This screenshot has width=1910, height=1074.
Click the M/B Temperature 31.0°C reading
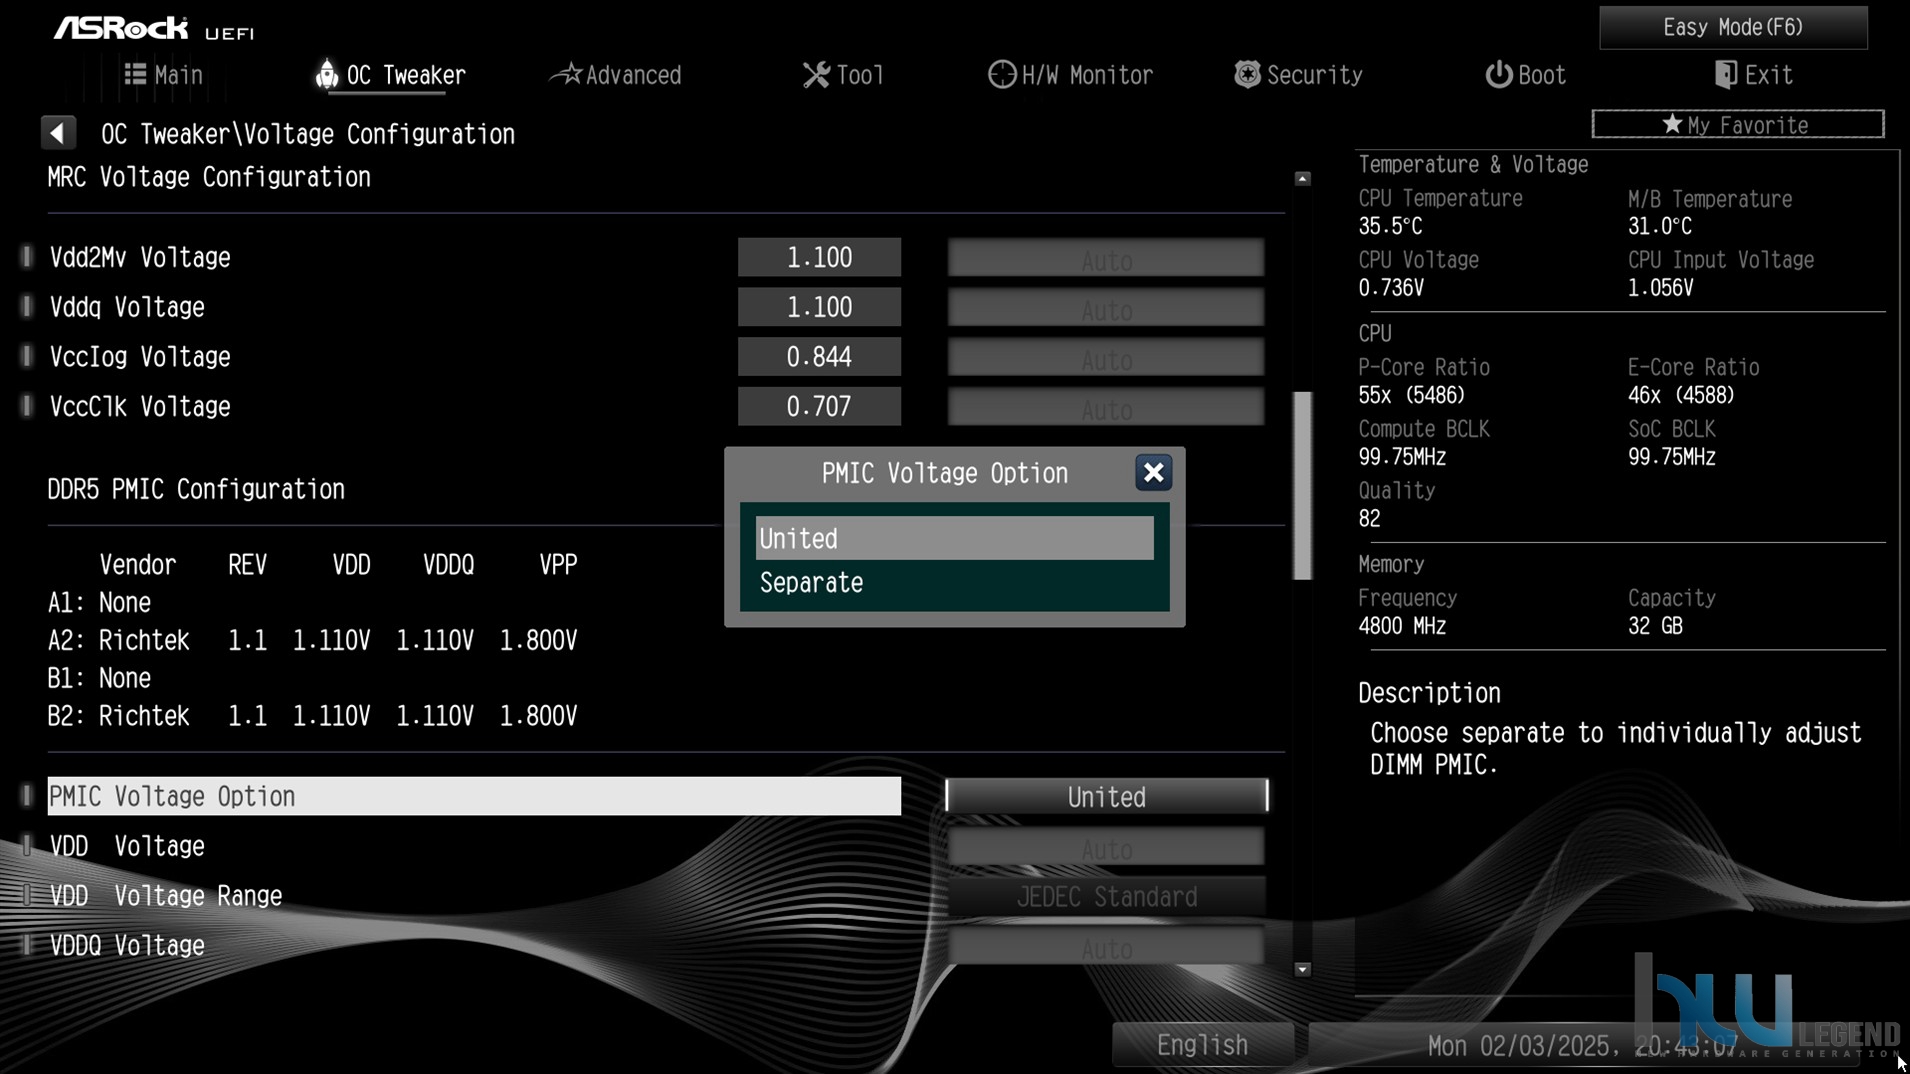(1659, 226)
